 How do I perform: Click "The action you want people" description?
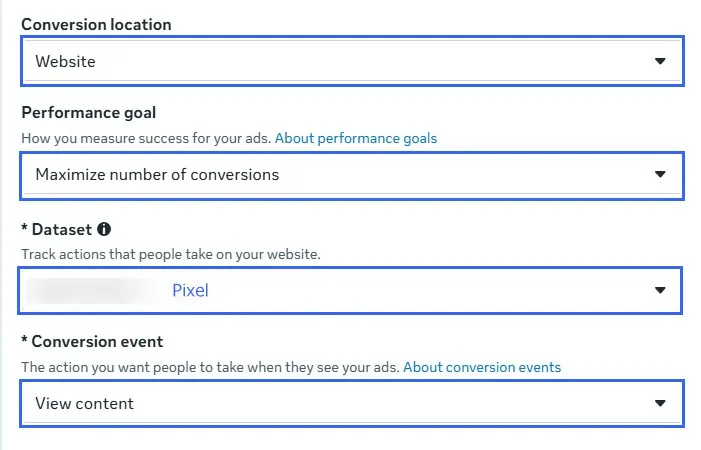[210, 367]
